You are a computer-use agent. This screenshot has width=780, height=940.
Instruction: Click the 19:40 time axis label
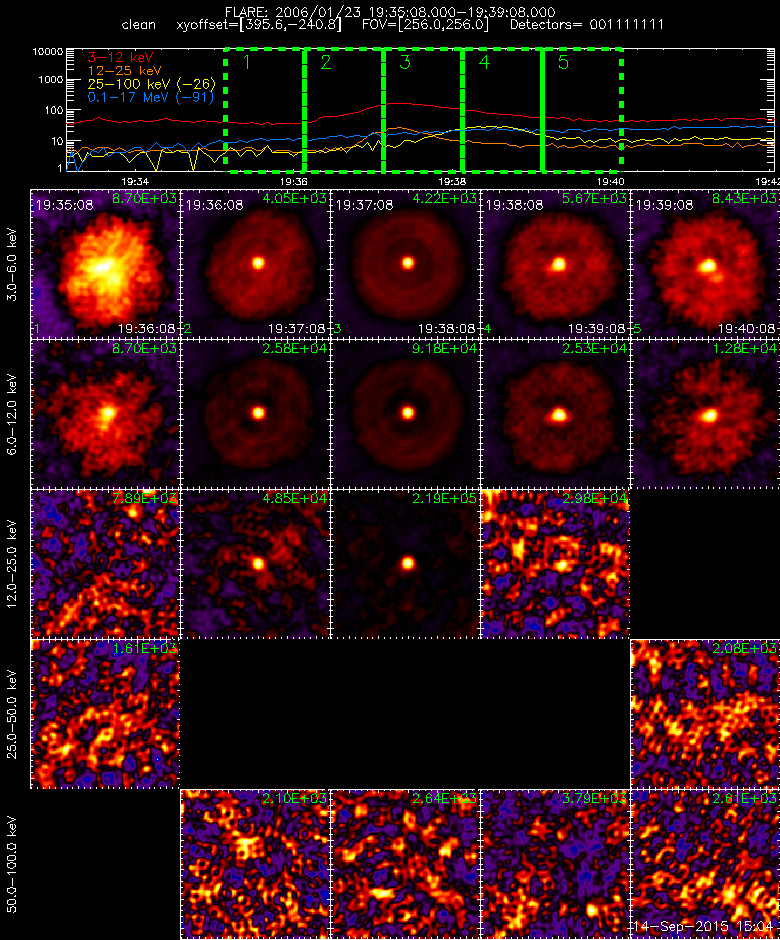610,182
